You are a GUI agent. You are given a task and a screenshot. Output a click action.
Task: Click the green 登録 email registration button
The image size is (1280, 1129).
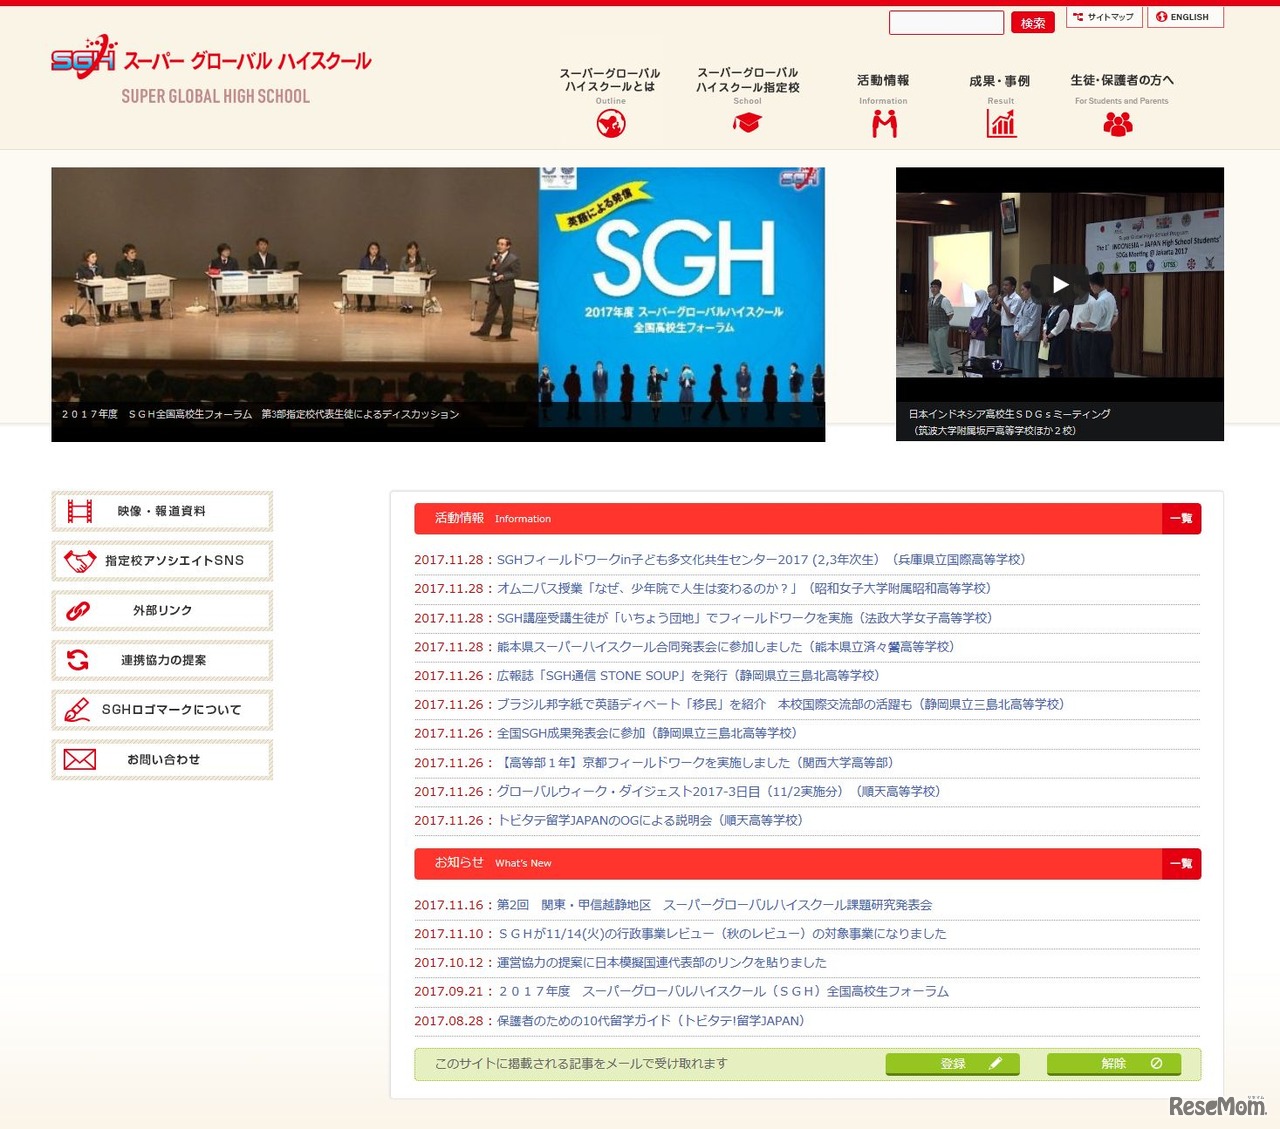pos(951,1064)
